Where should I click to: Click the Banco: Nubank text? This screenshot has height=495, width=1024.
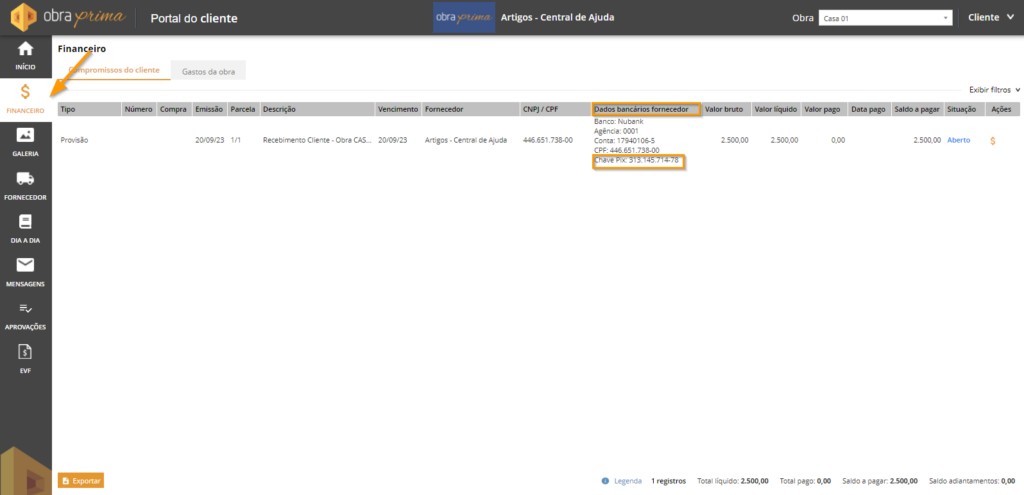click(620, 121)
